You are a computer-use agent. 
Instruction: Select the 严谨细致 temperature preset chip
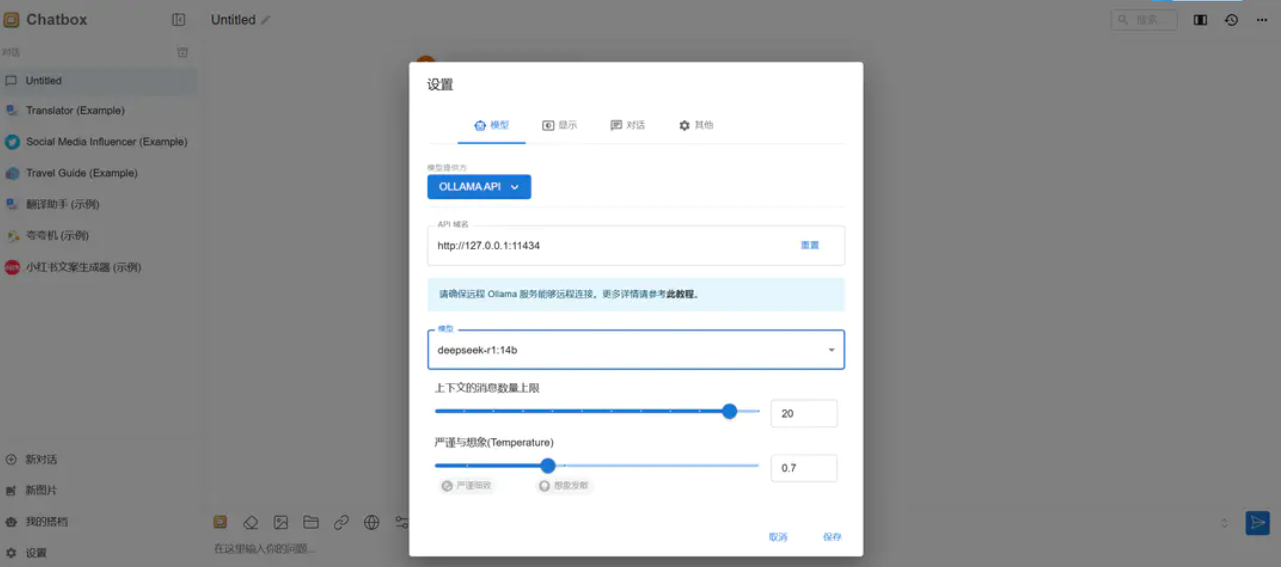tap(467, 486)
